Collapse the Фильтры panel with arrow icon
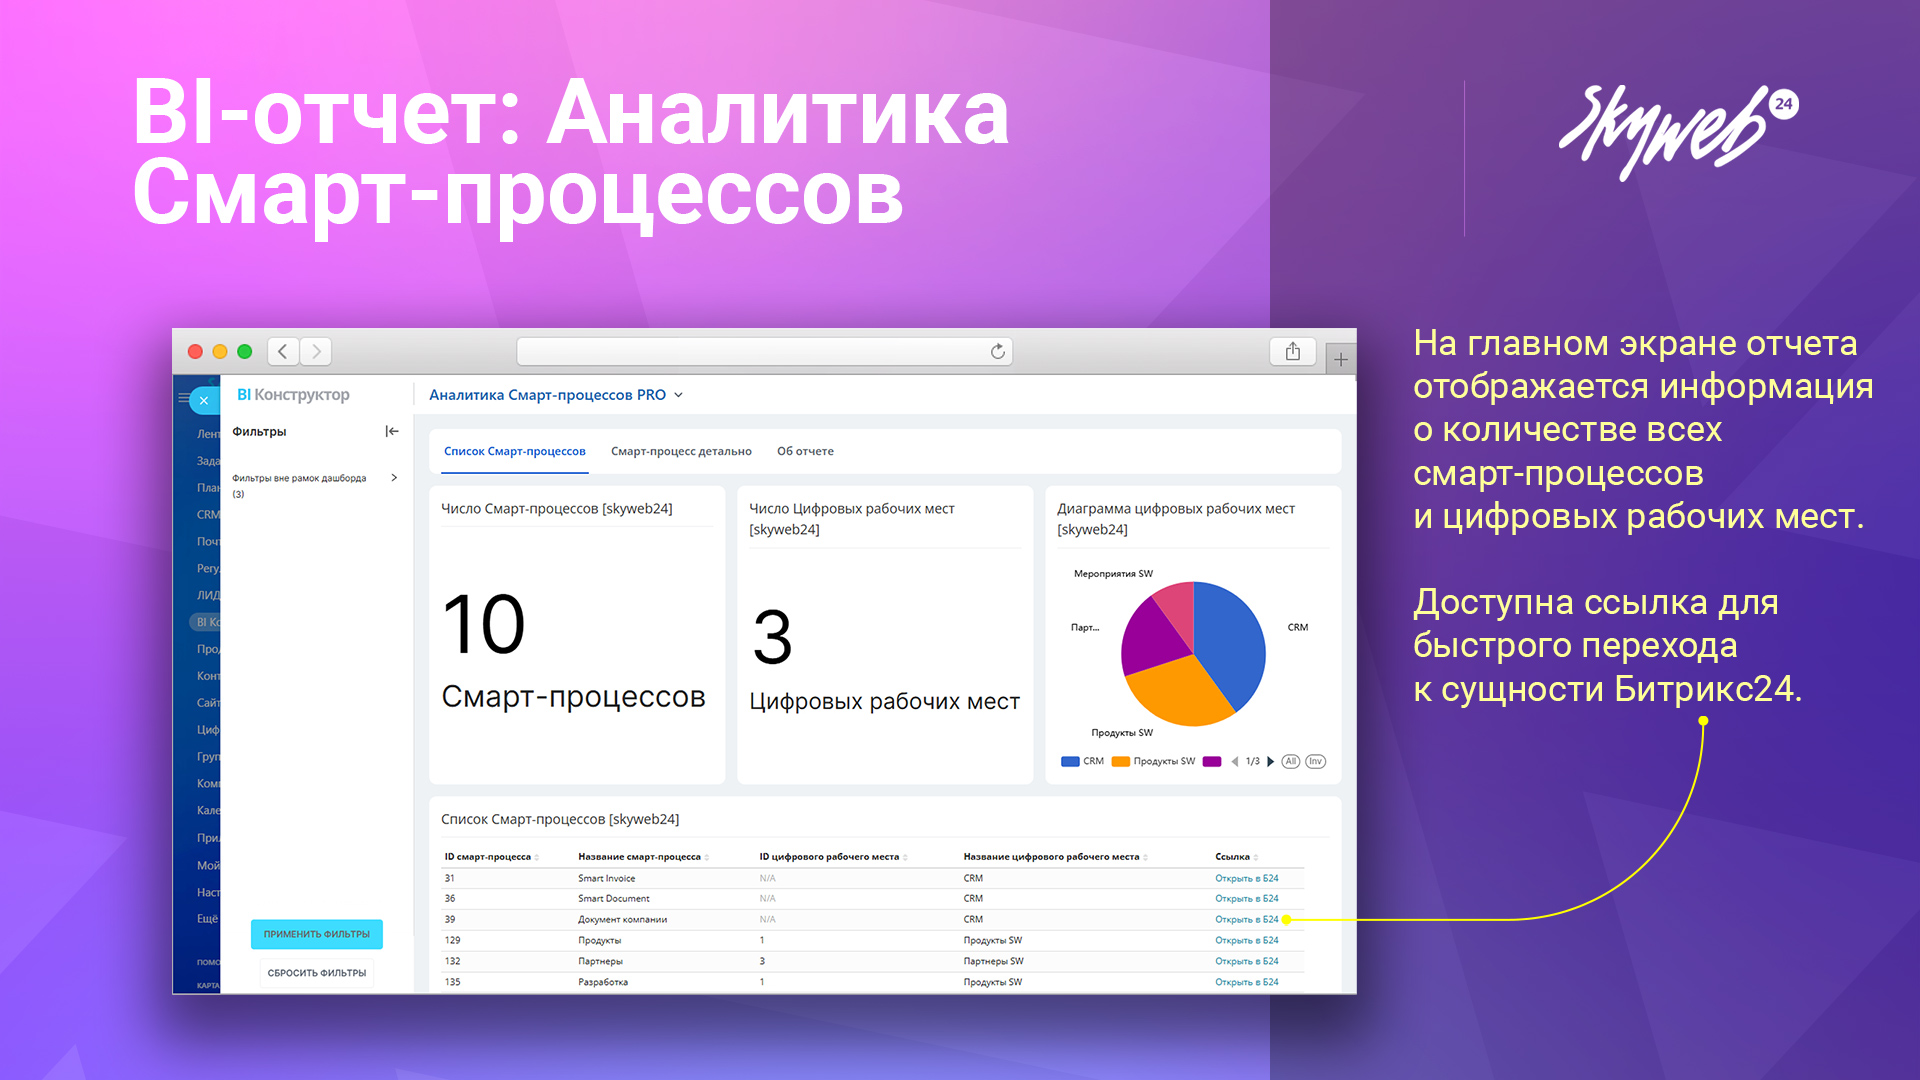 (x=392, y=431)
